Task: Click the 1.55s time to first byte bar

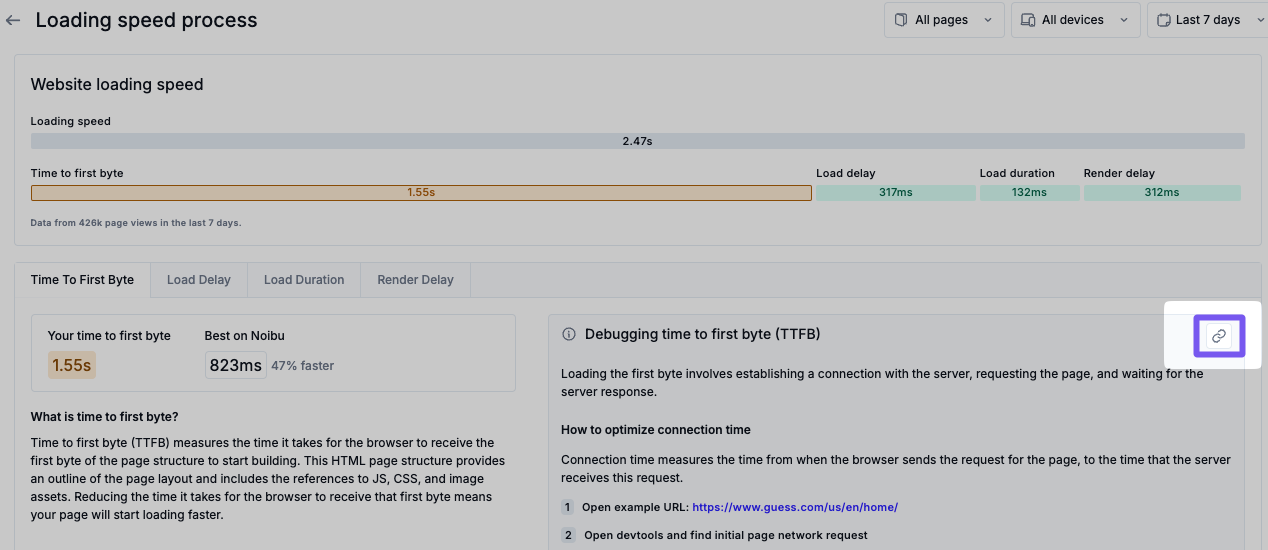Action: [421, 193]
